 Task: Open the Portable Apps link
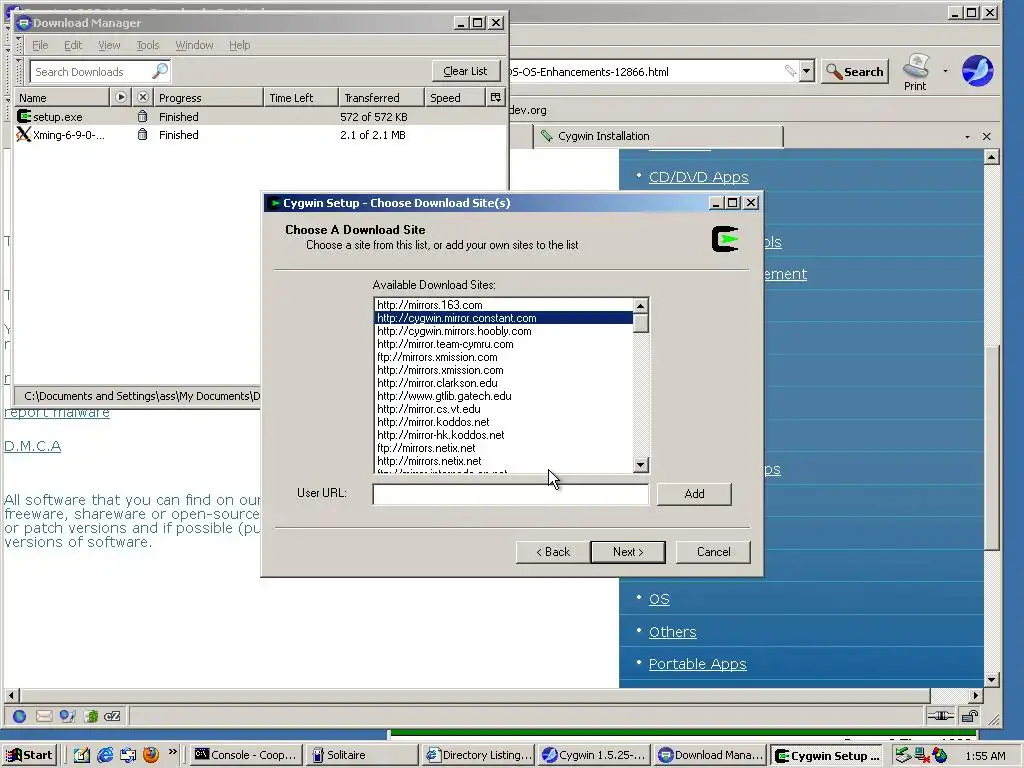coord(697,664)
